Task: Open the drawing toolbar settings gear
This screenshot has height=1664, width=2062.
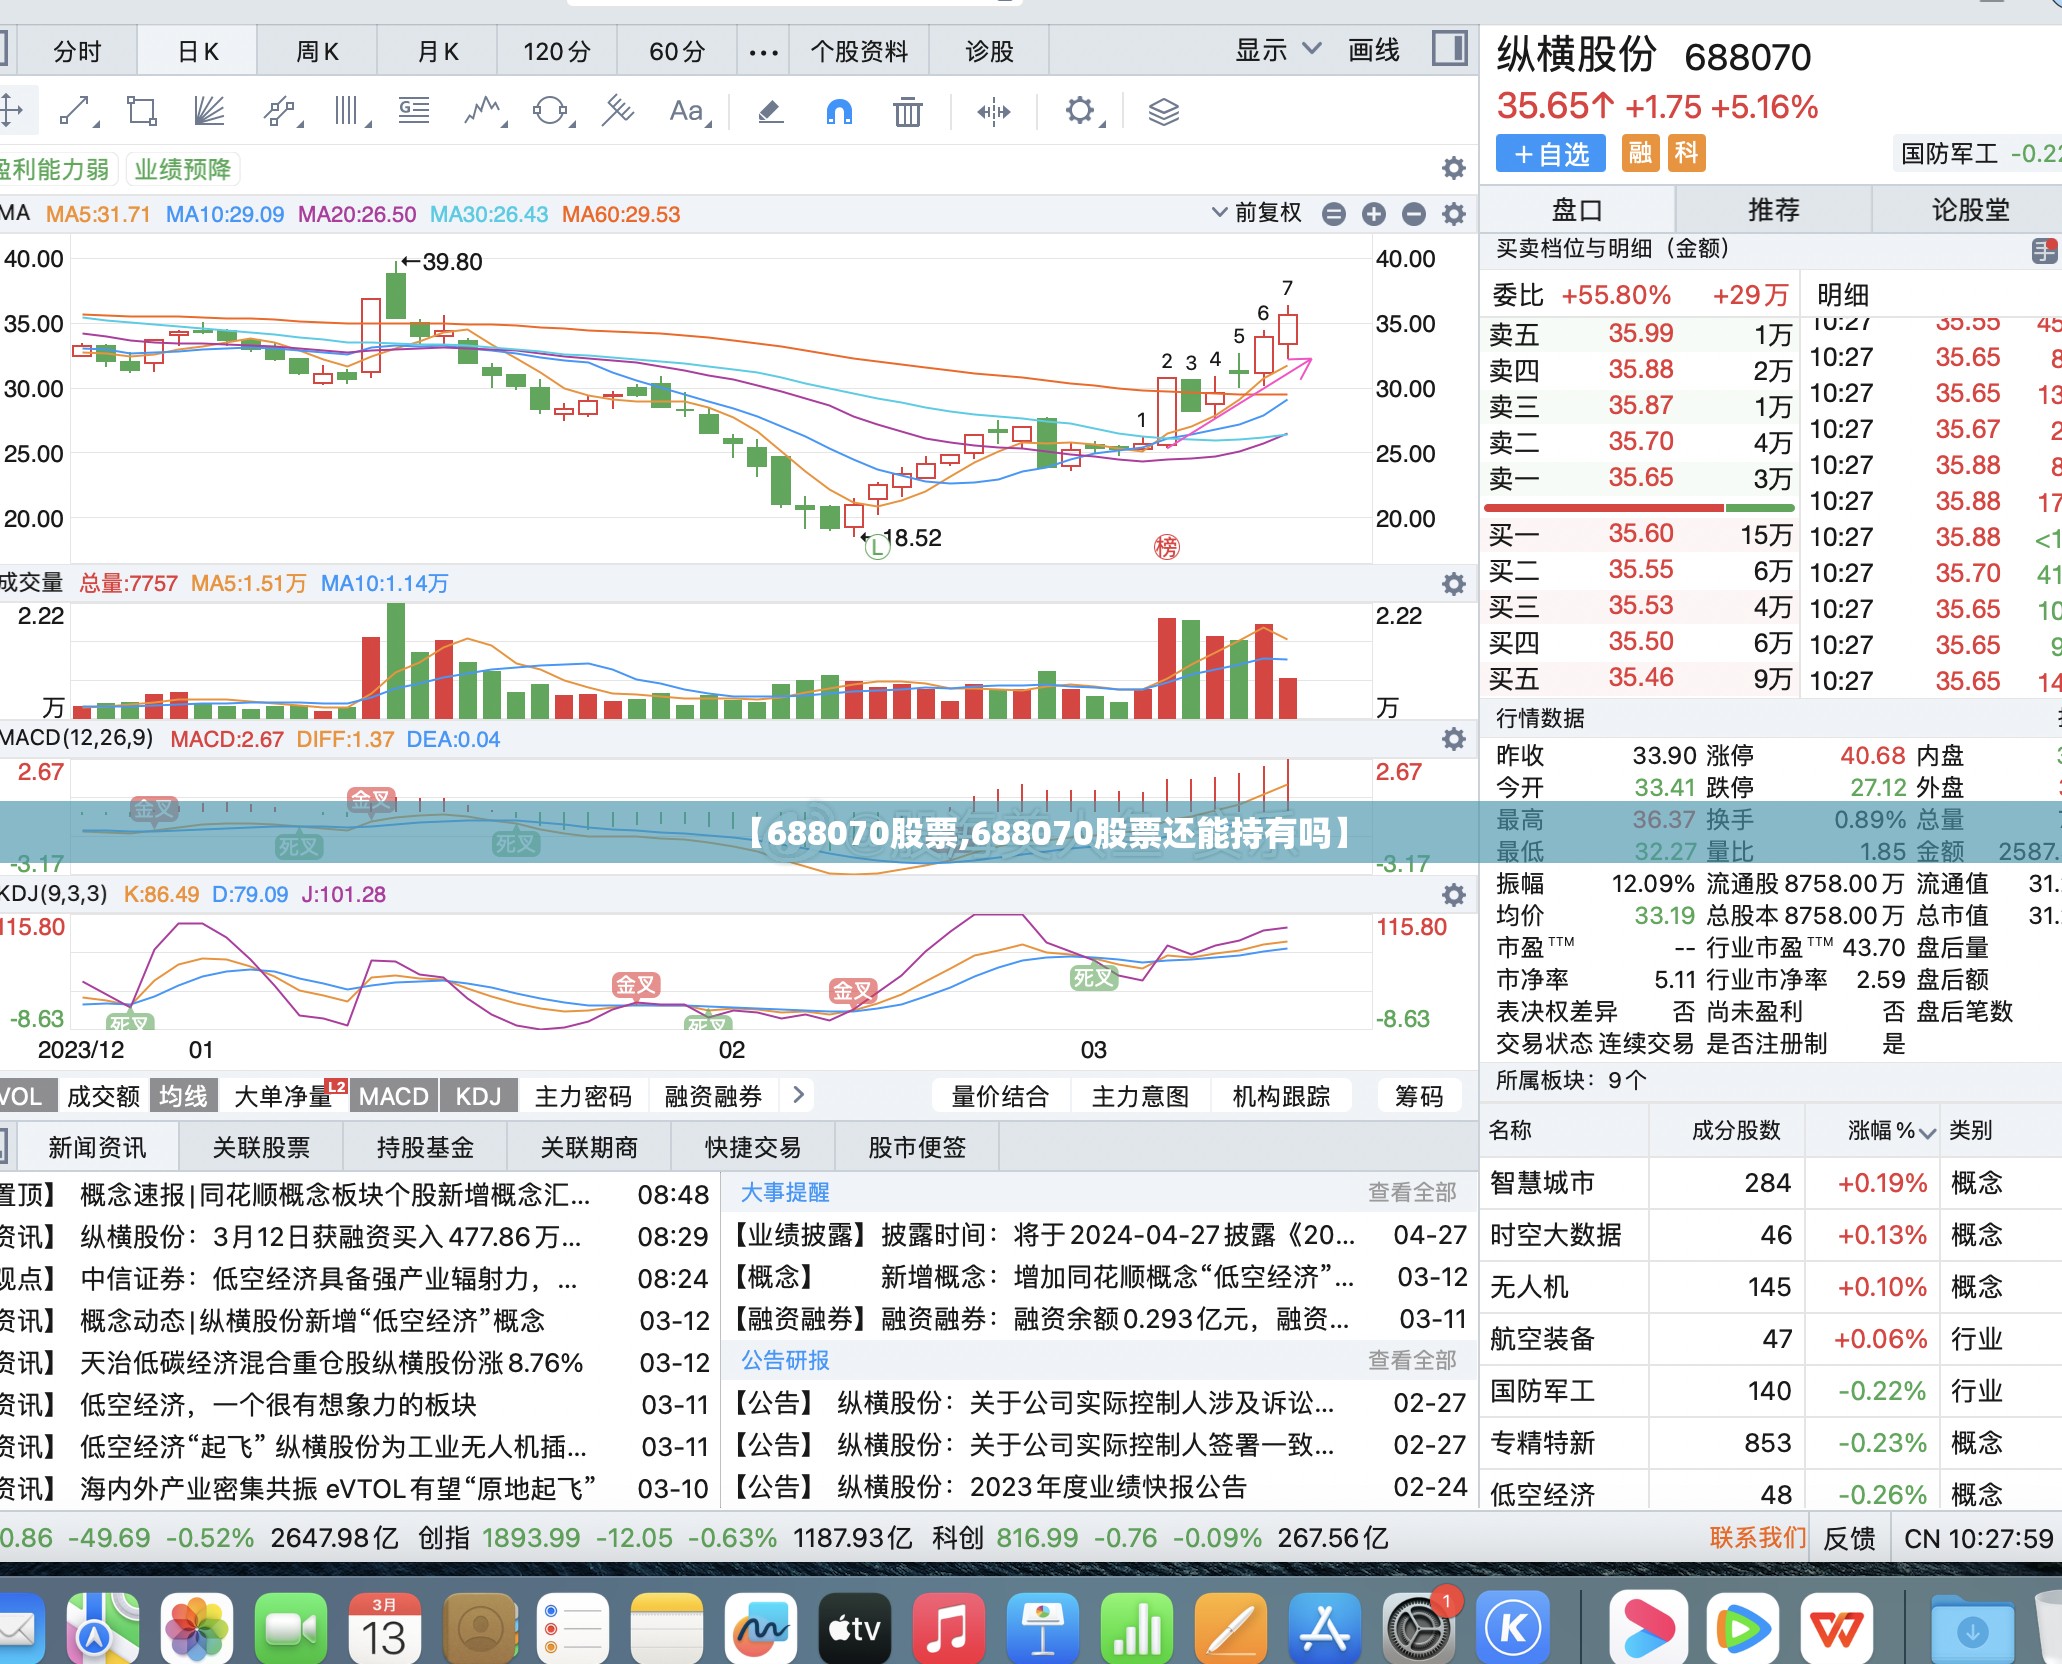Action: 1080,111
